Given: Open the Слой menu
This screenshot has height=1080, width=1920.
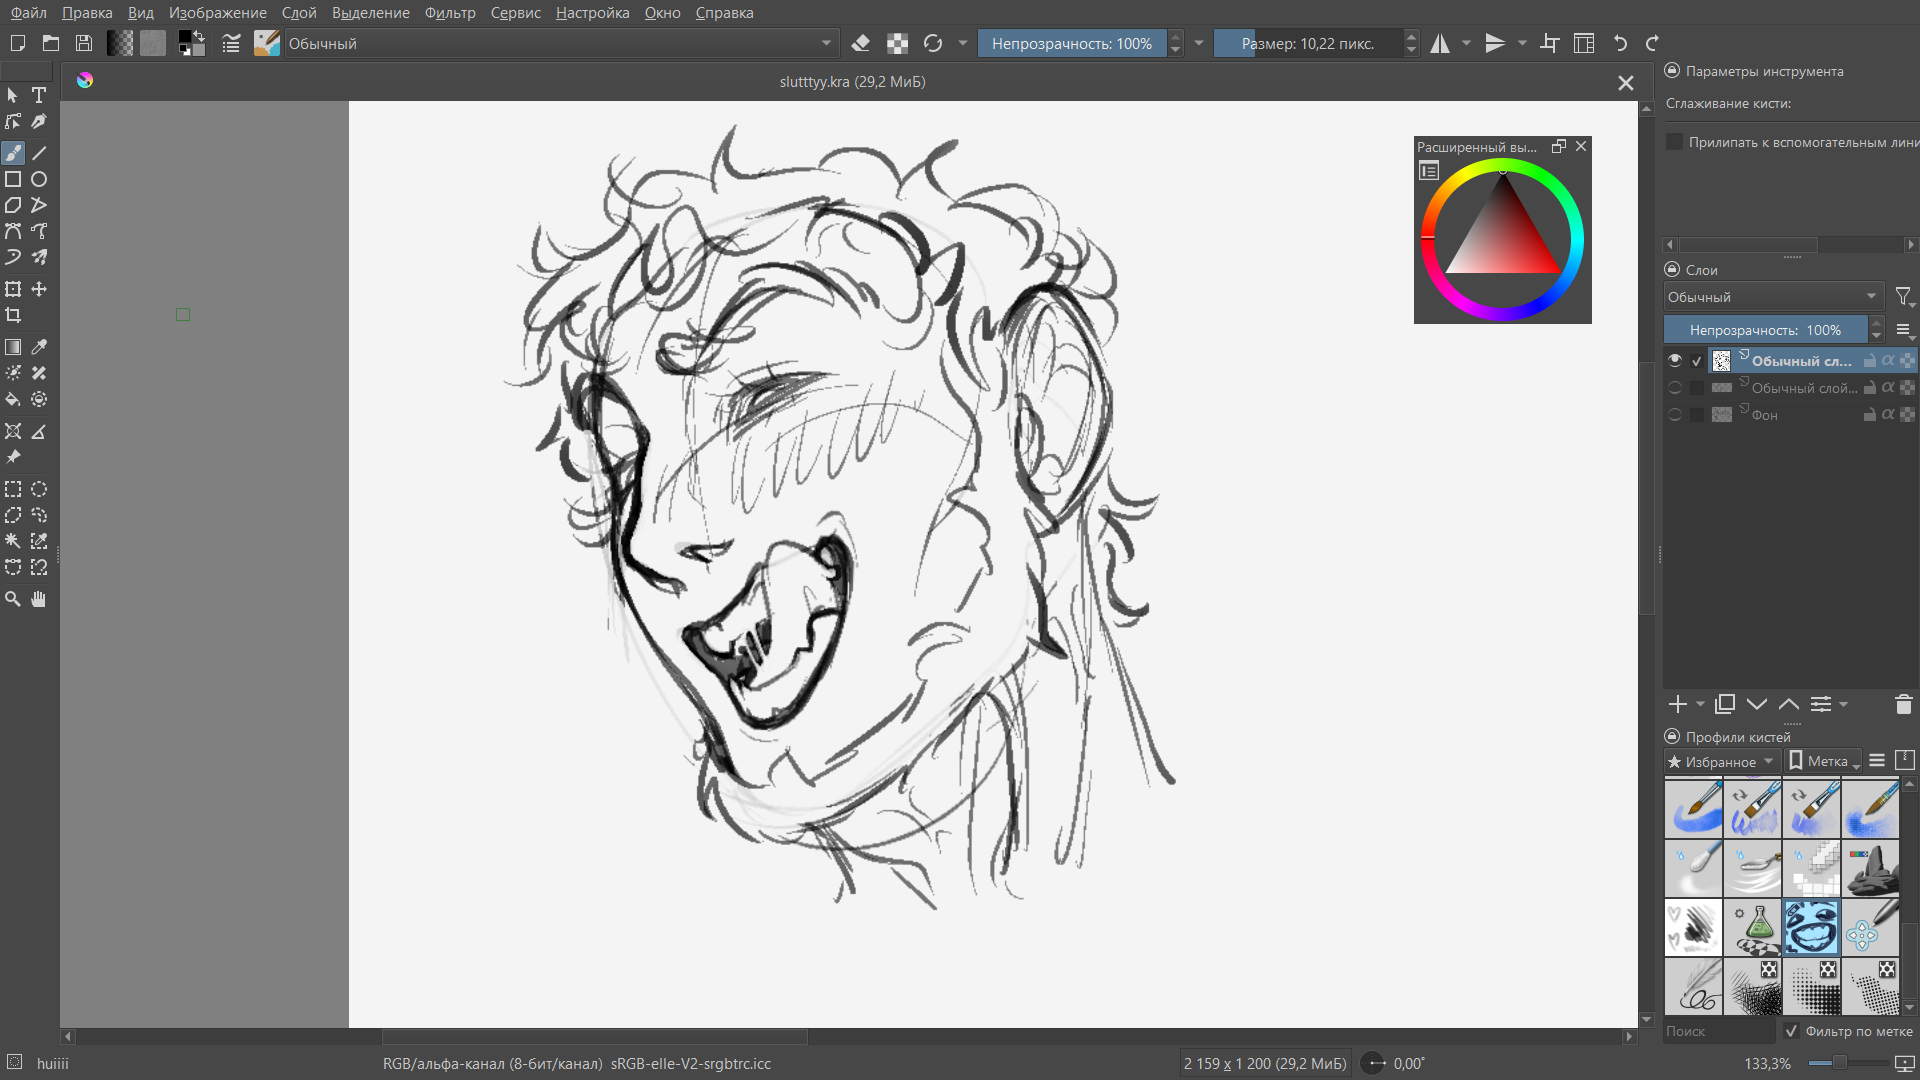Looking at the screenshot, I should pos(298,13).
